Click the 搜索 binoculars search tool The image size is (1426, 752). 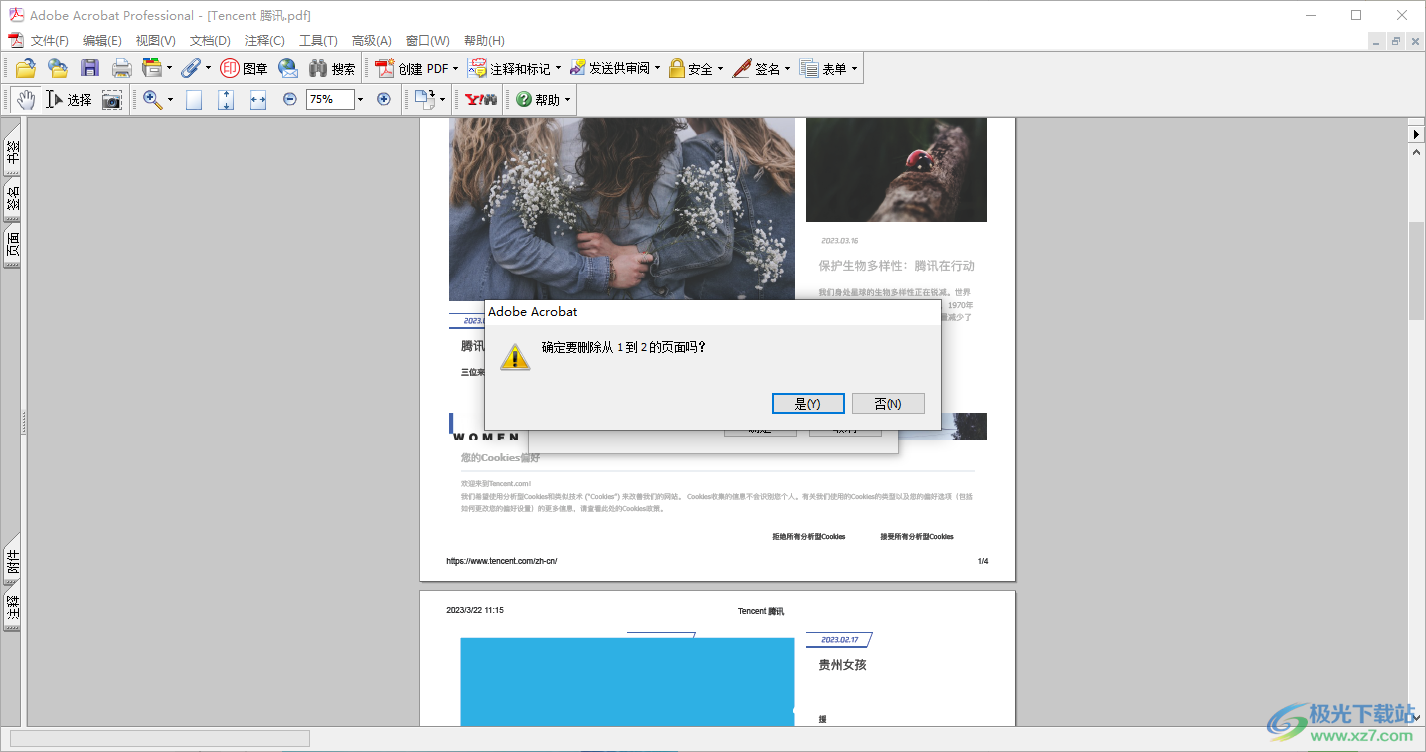pyautogui.click(x=332, y=68)
